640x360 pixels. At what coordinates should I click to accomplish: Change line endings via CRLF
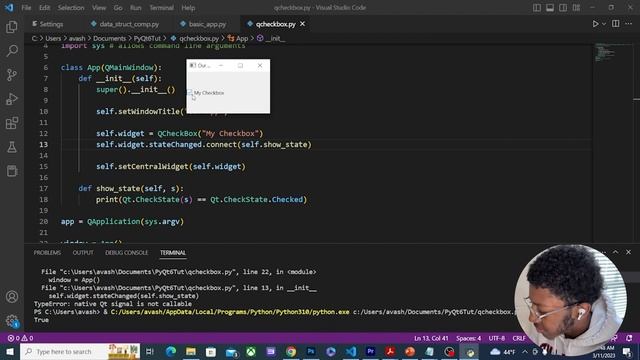[519, 338]
